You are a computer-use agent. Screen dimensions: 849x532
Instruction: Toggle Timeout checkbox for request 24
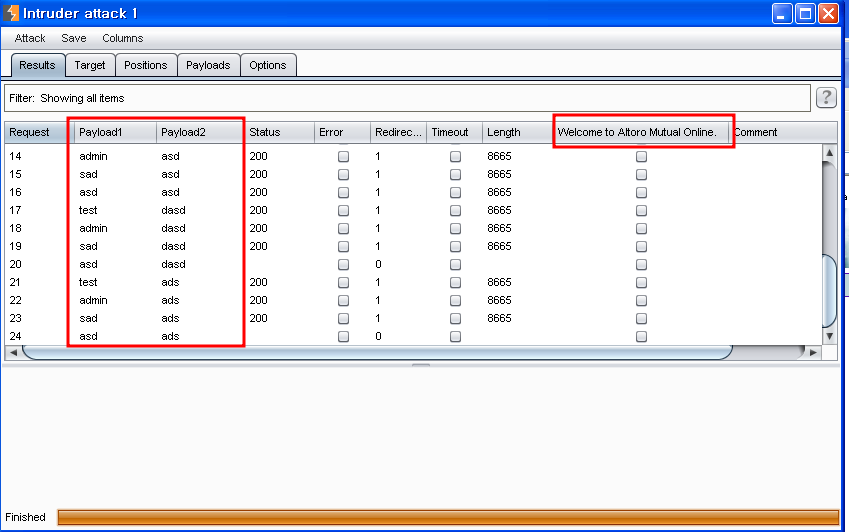point(455,337)
